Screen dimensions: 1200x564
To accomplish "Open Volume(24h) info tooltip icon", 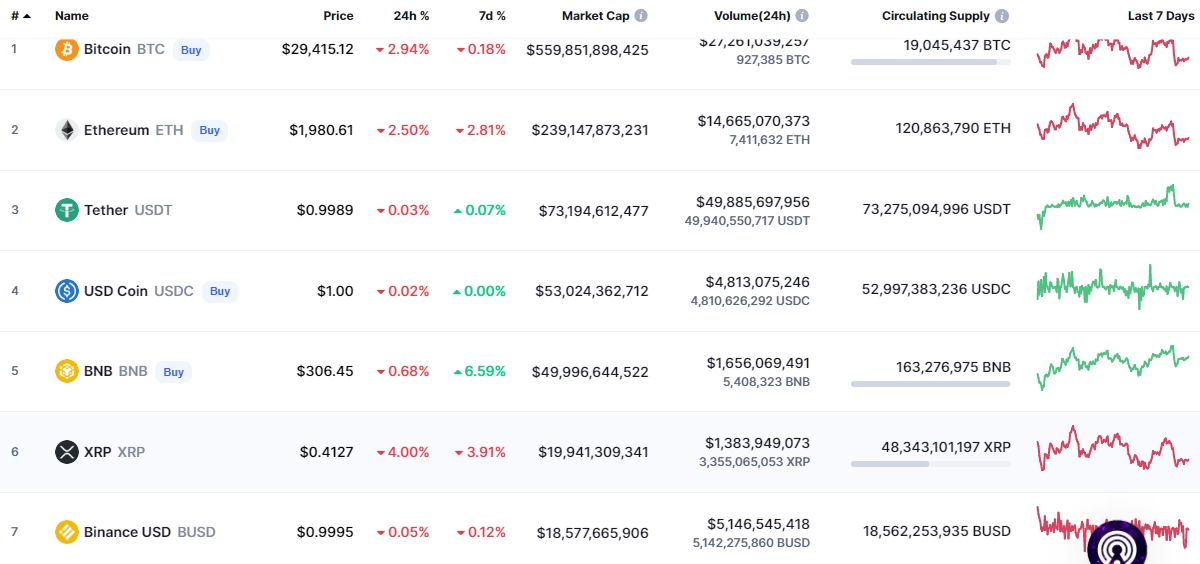I will coord(802,16).
